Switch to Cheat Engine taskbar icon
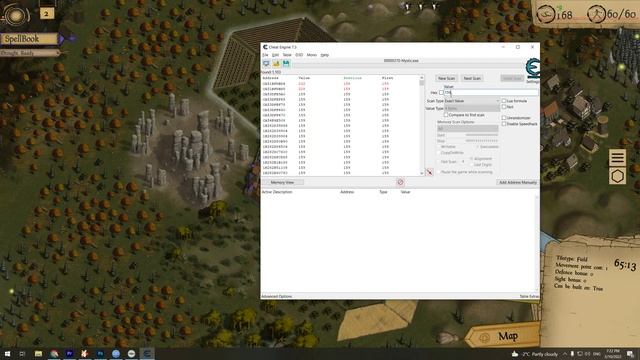Image resolution: width=640 pixels, height=360 pixels. [x=147, y=354]
